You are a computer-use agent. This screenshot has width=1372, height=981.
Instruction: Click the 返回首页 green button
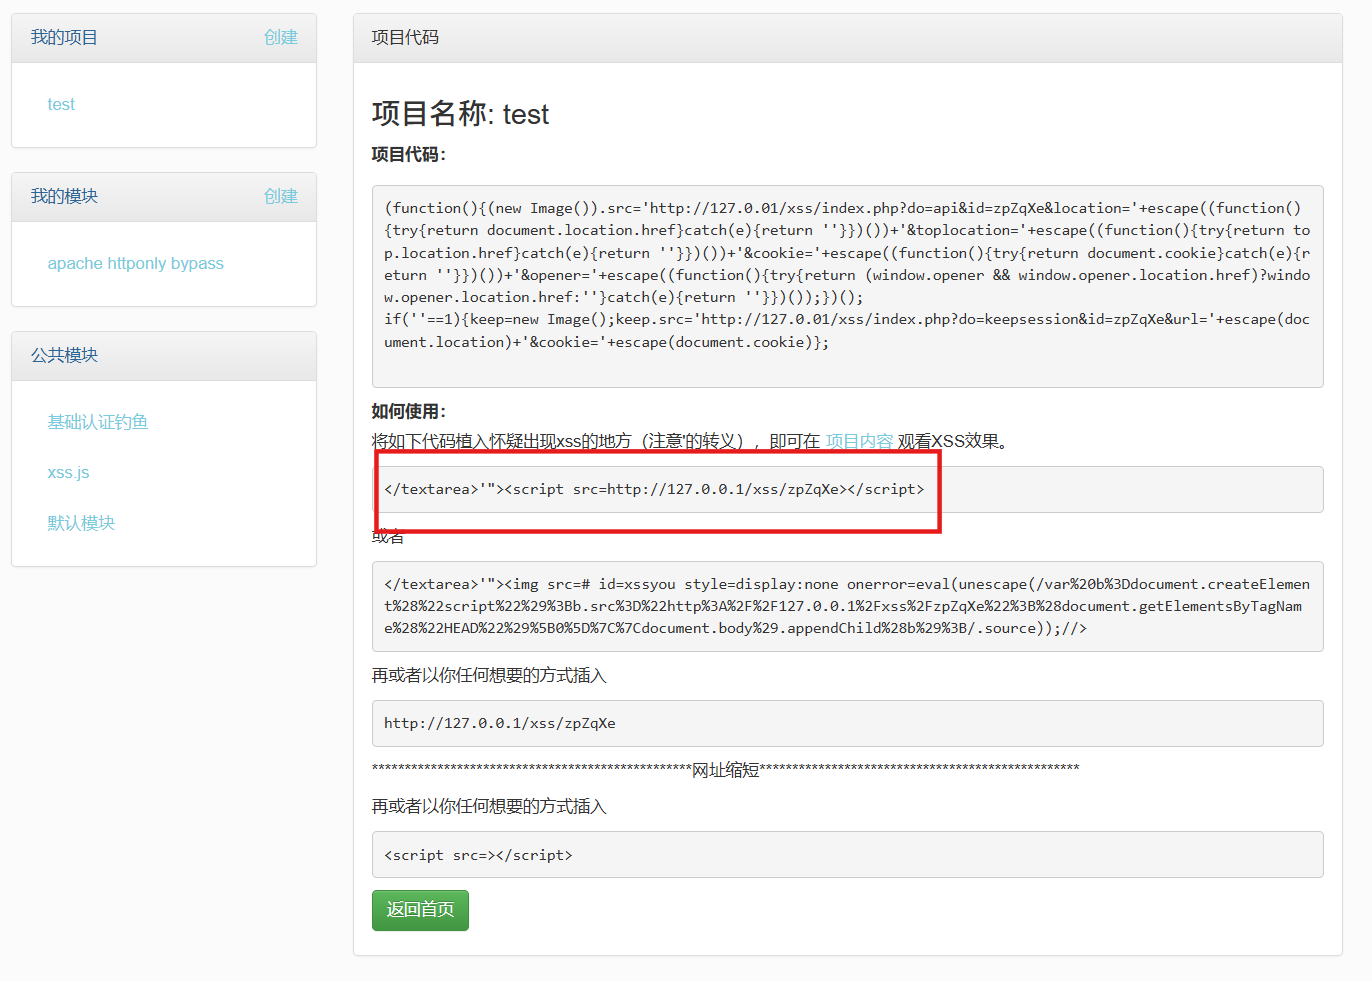(x=420, y=910)
